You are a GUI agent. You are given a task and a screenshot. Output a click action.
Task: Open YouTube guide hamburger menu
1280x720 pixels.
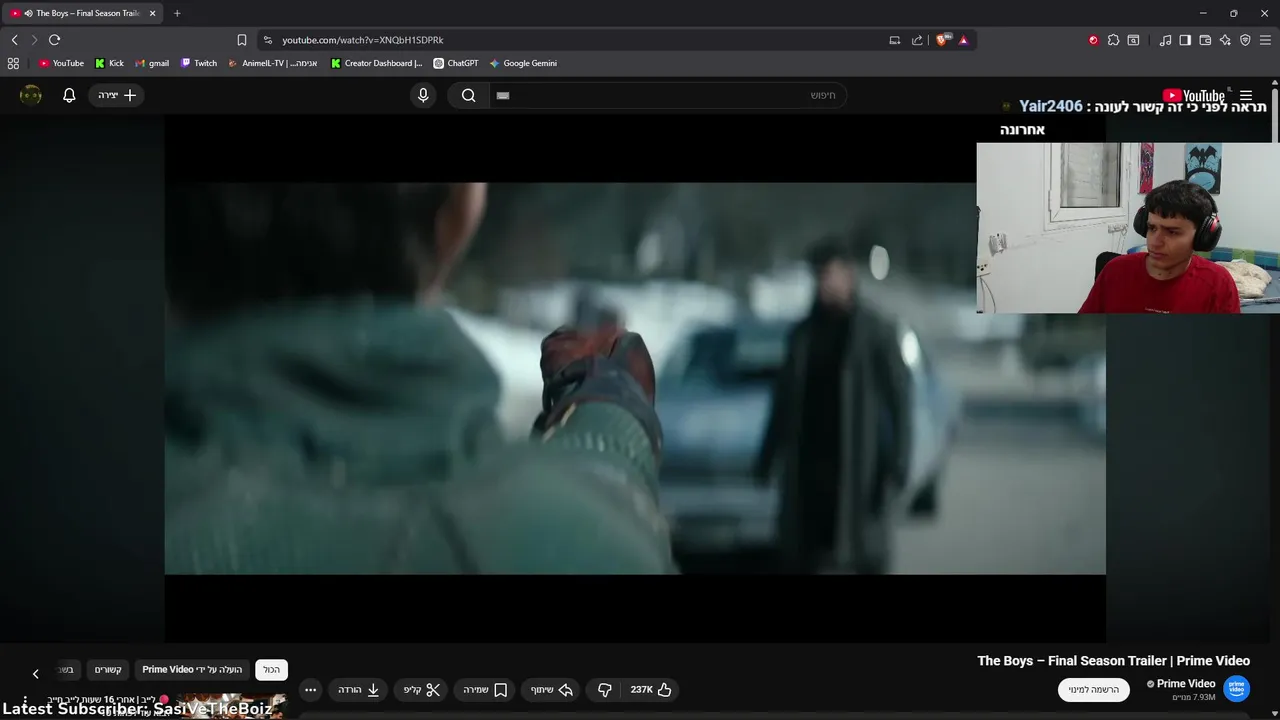[x=1246, y=95]
